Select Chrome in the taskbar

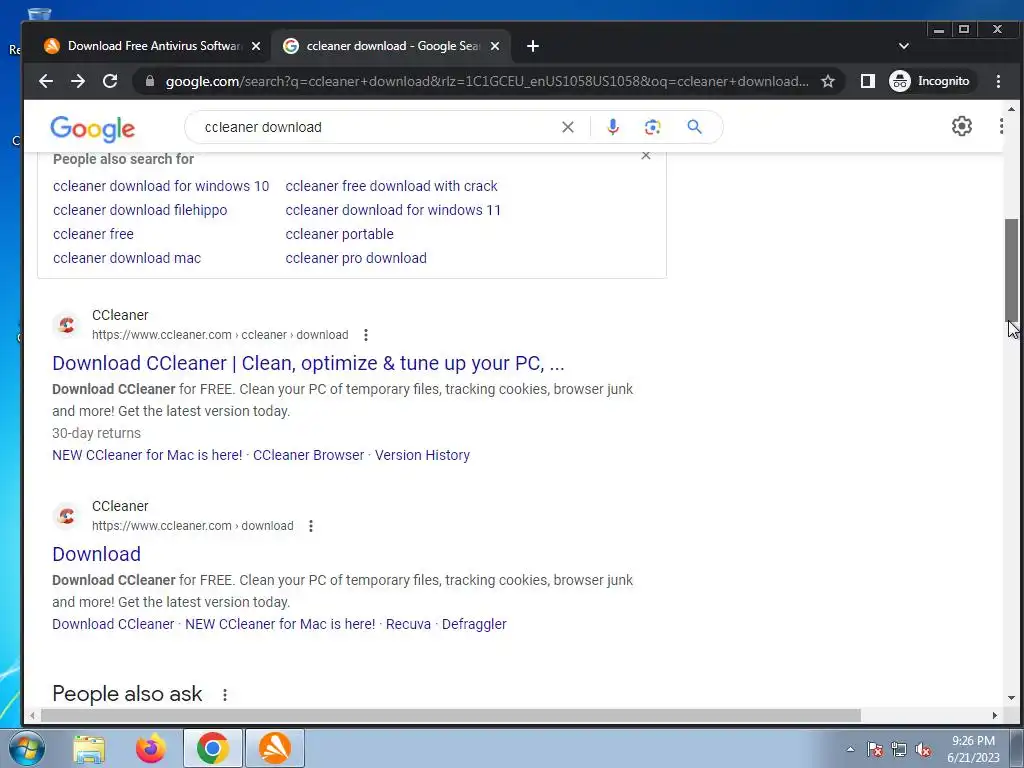(x=212, y=748)
